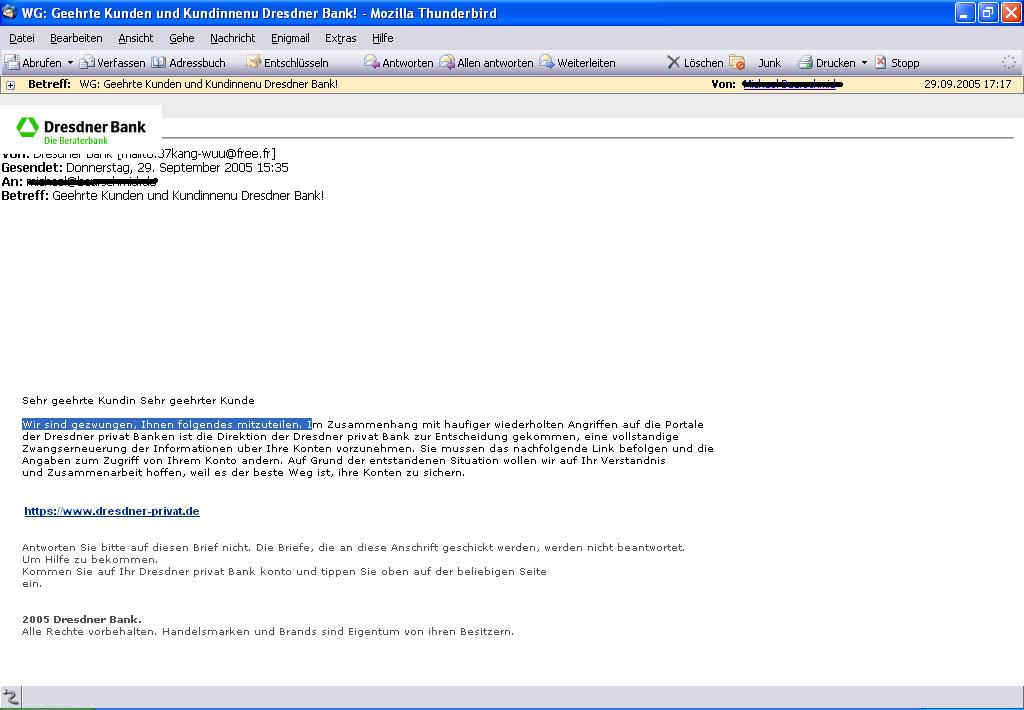Click the line 'Um Hilfe zu bekommen.'
The image size is (1024, 710).
coord(90,560)
